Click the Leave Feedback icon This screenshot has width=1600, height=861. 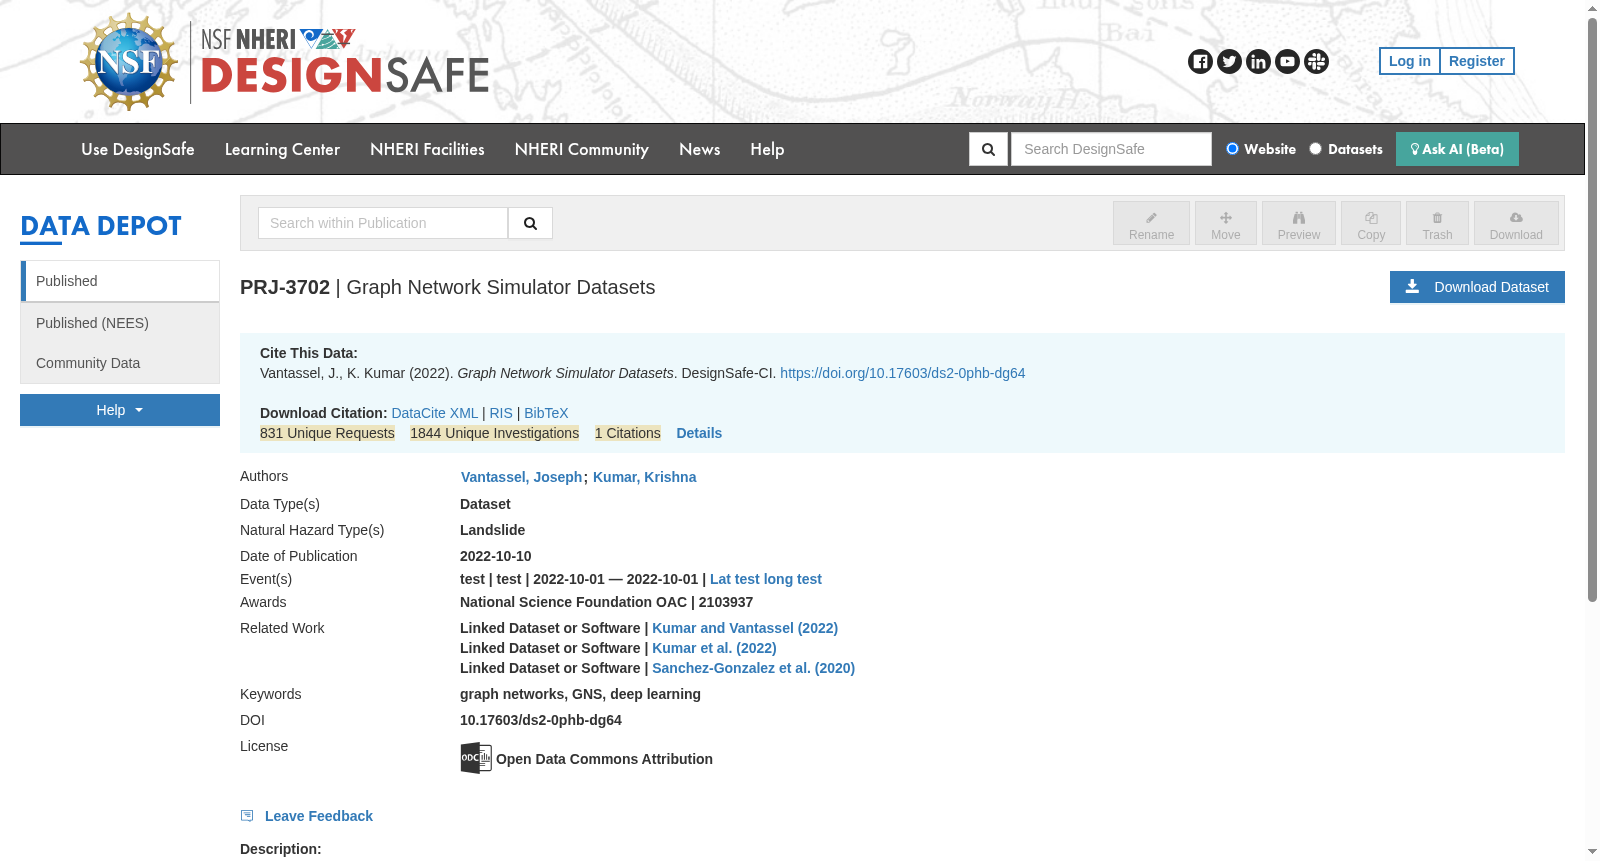247,816
